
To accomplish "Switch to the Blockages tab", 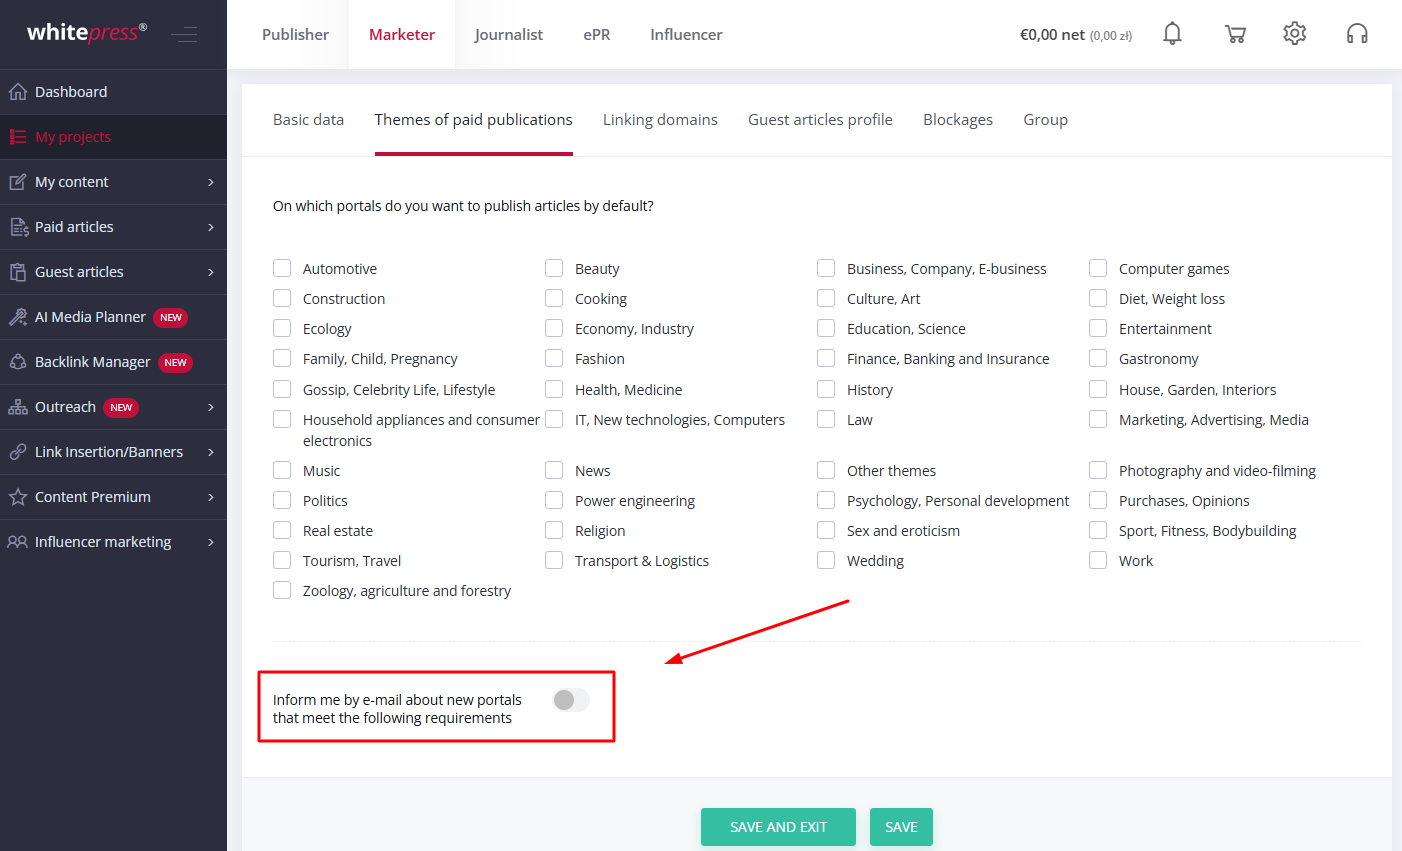I will (958, 119).
